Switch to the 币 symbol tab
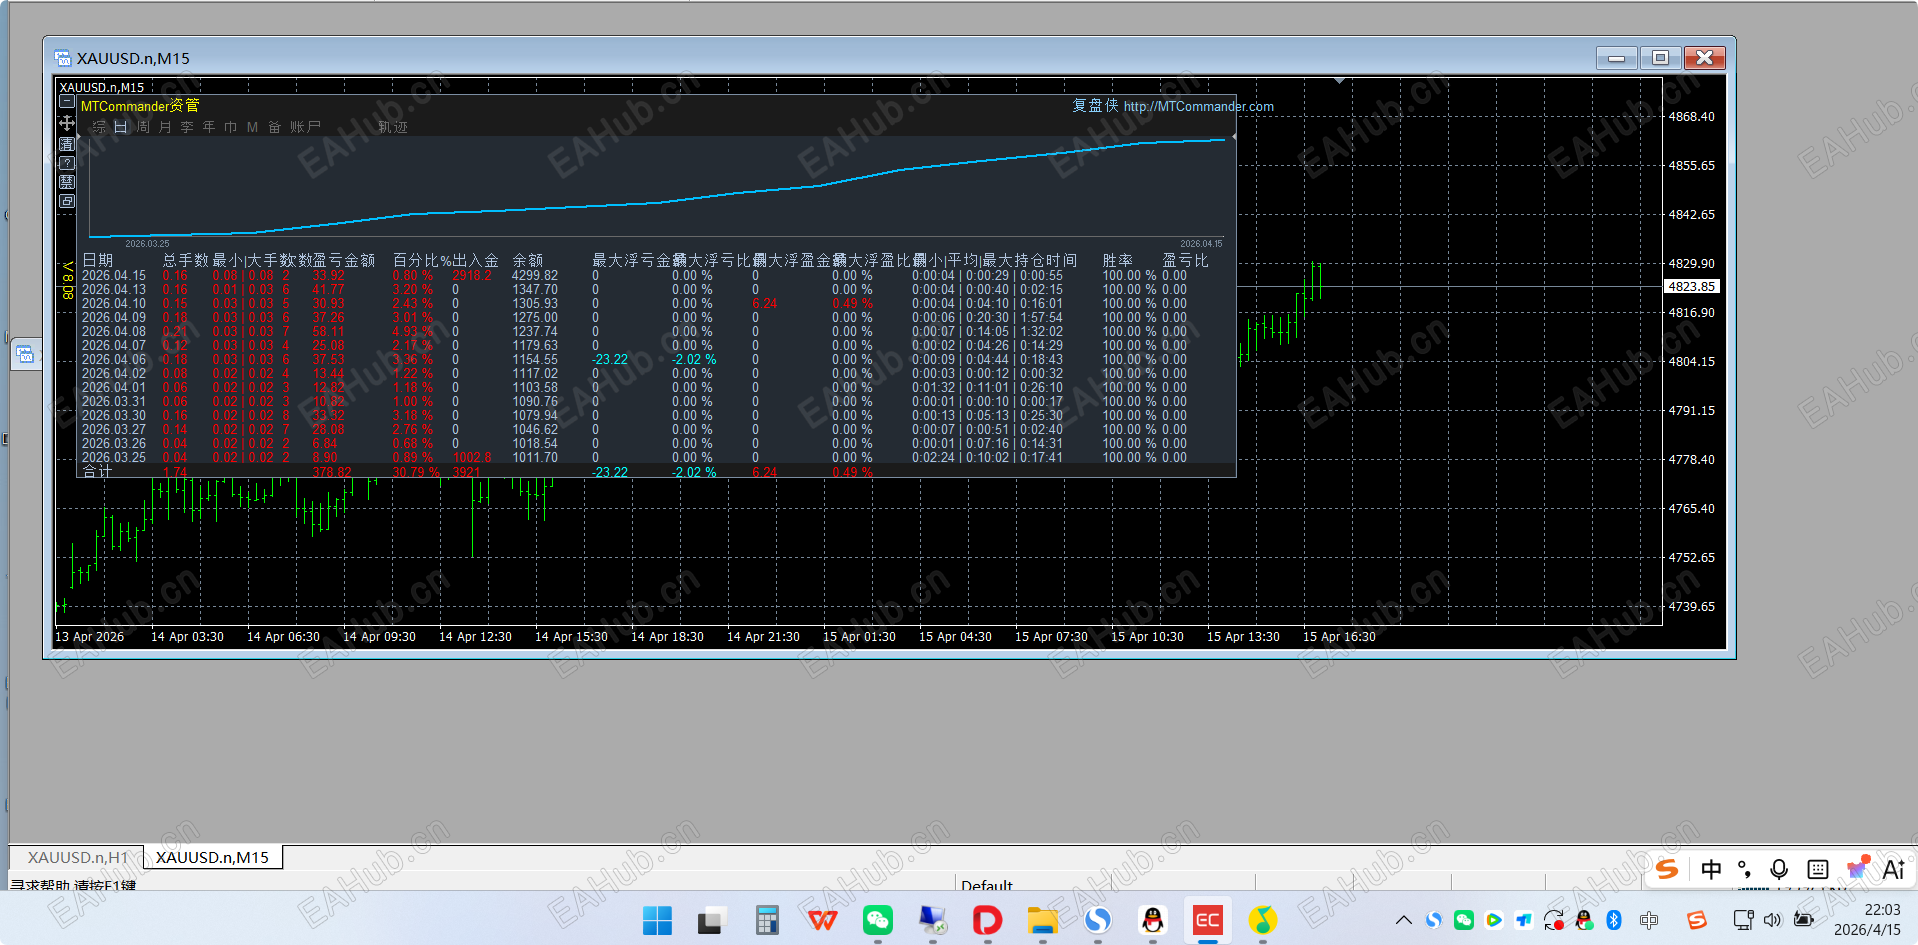This screenshot has height=945, width=1918. 231,127
